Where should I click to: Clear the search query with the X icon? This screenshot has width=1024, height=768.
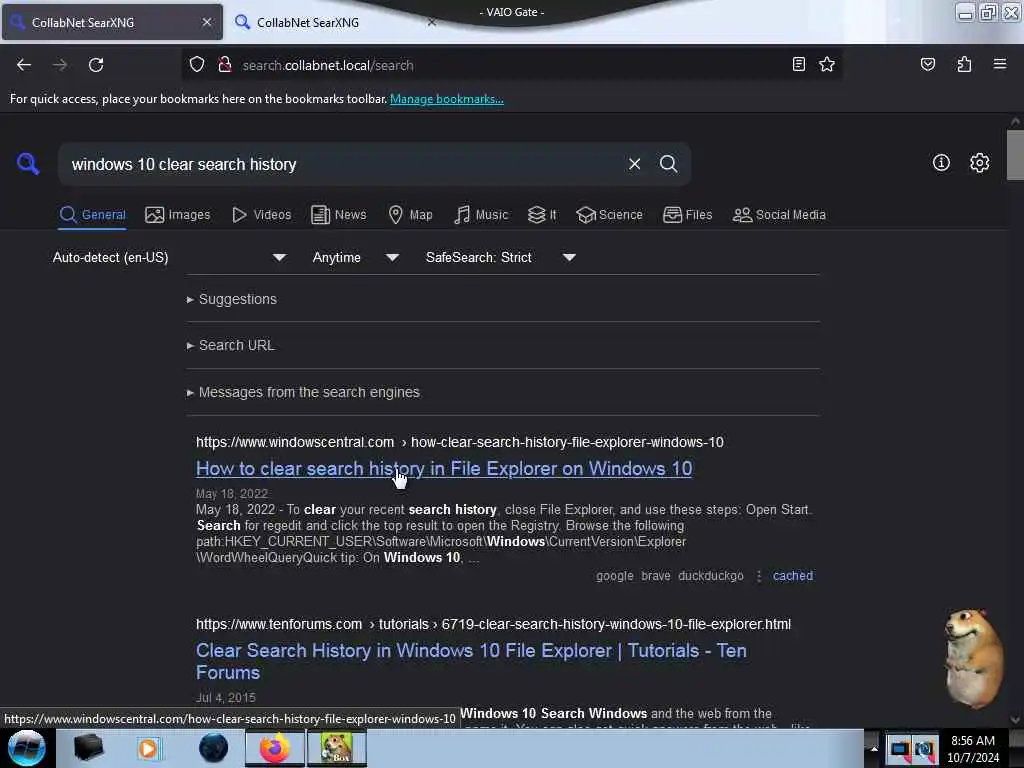[634, 164]
